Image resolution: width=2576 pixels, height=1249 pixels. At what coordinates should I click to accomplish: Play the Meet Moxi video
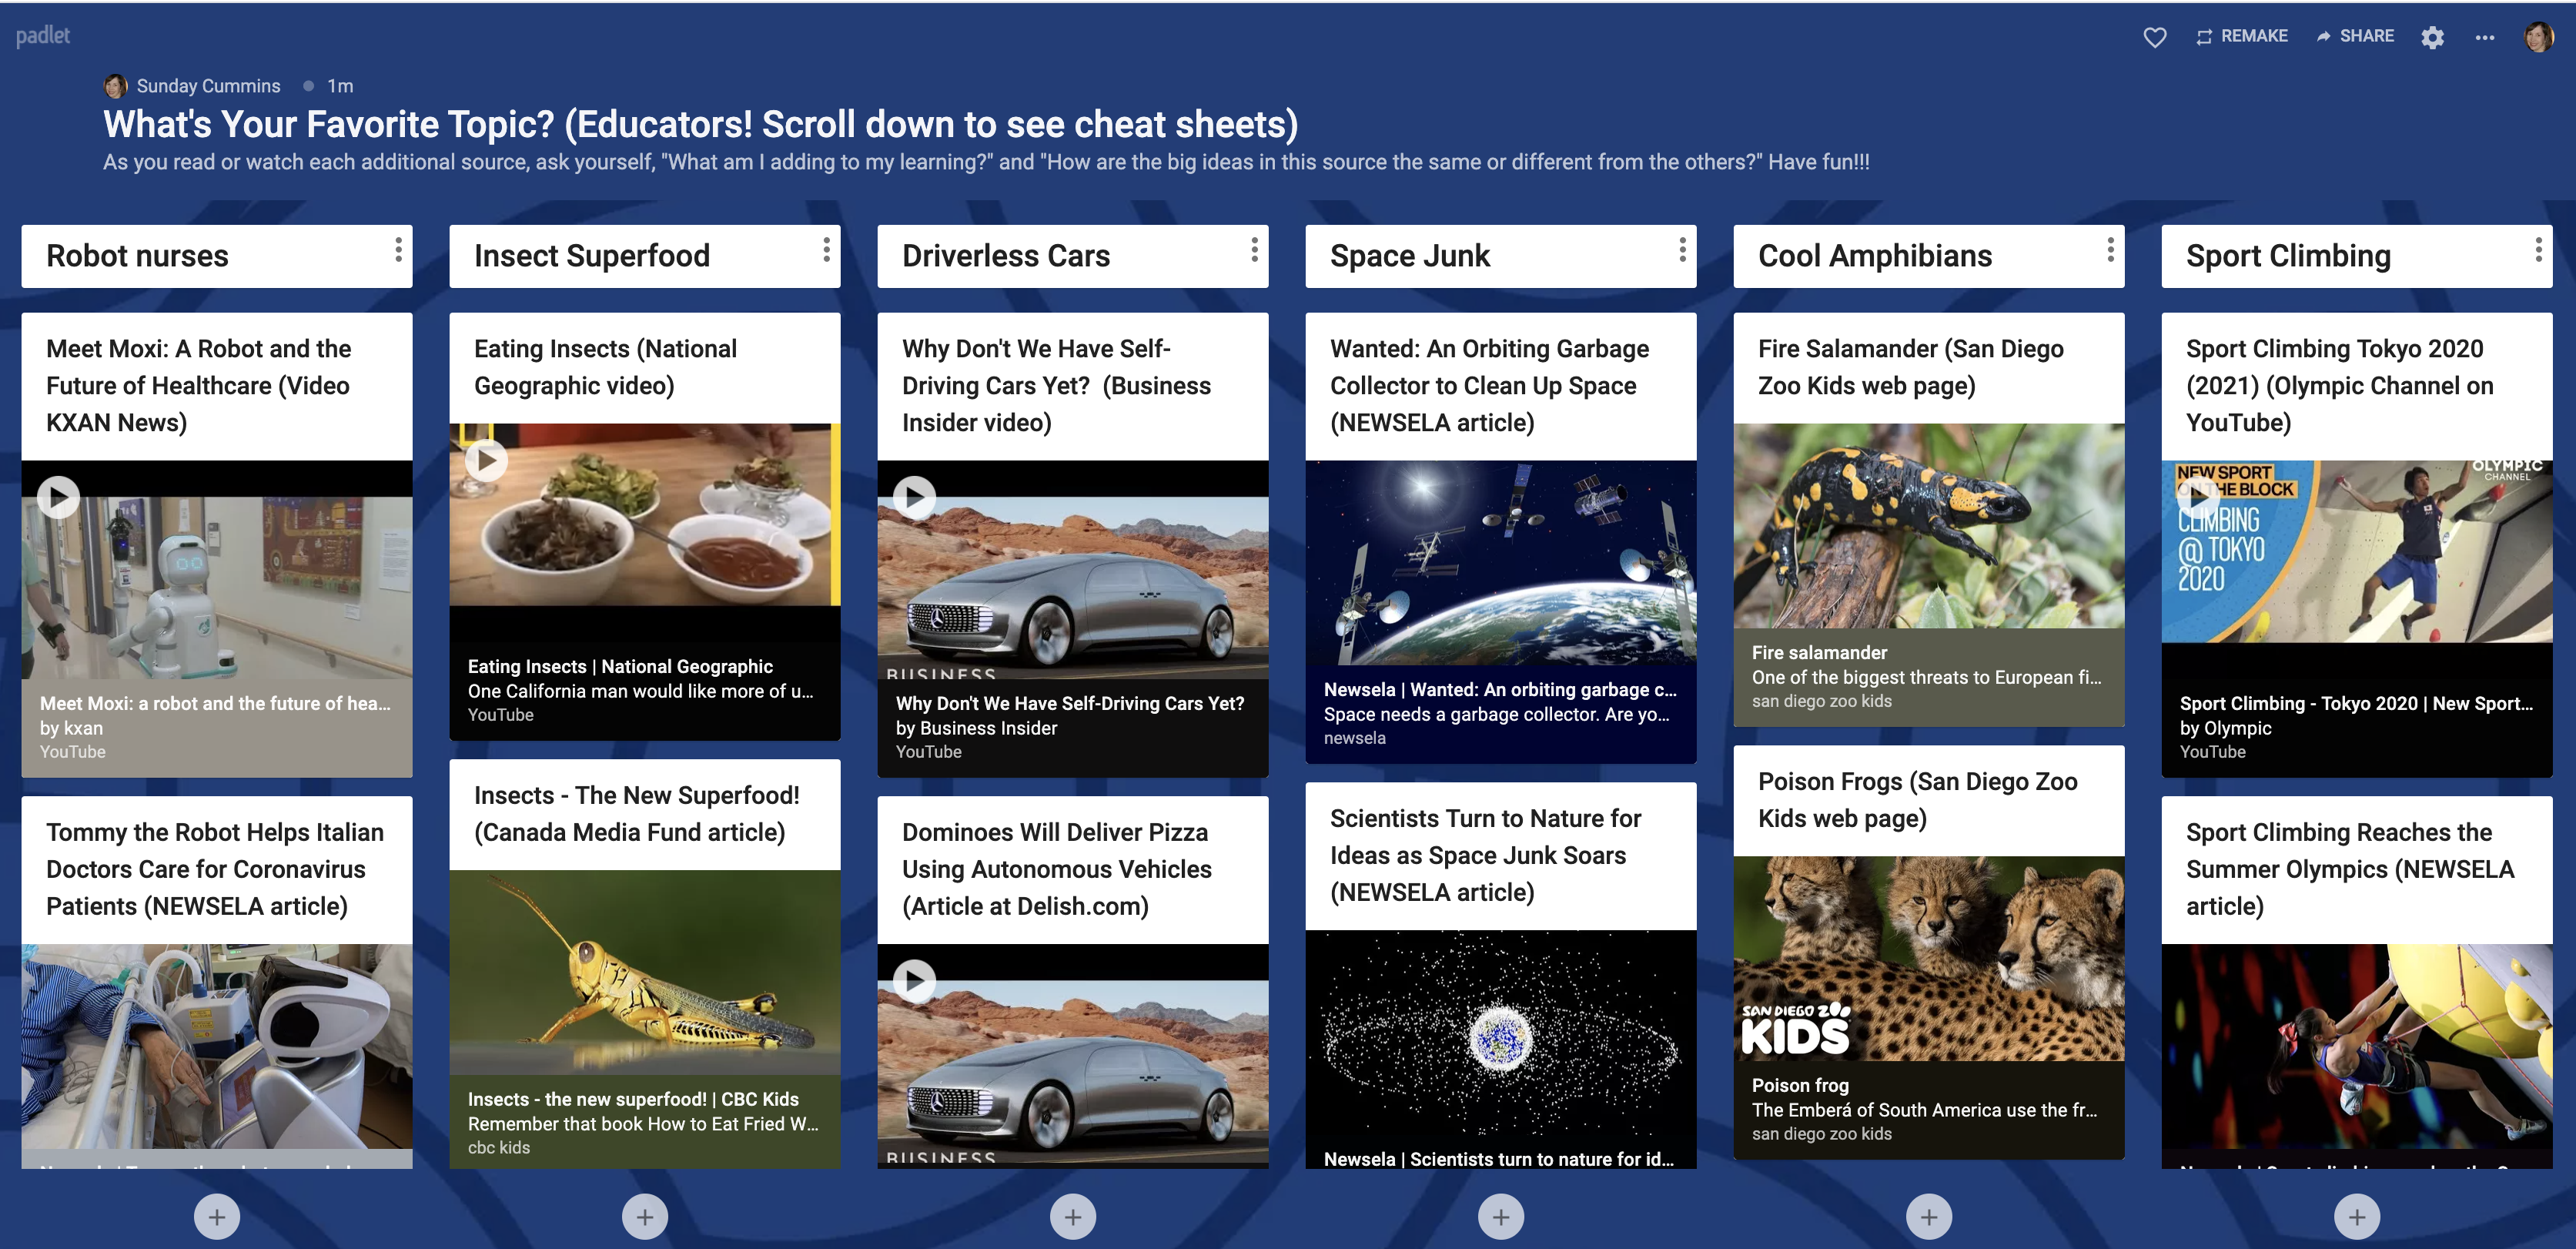point(58,496)
